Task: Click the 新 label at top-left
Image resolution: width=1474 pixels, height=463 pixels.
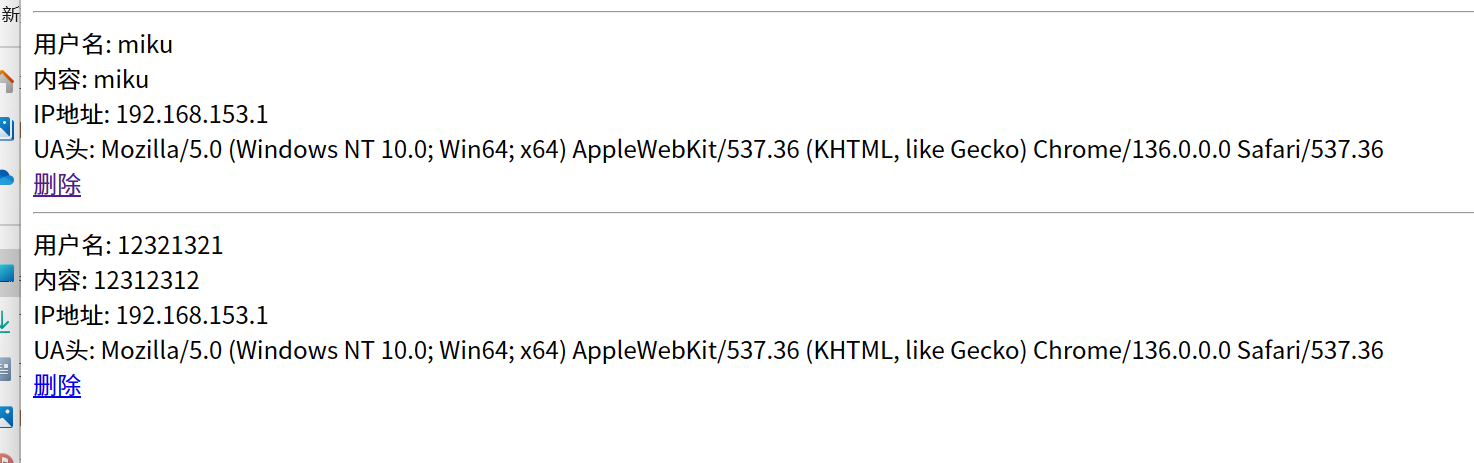Action: (x=10, y=16)
